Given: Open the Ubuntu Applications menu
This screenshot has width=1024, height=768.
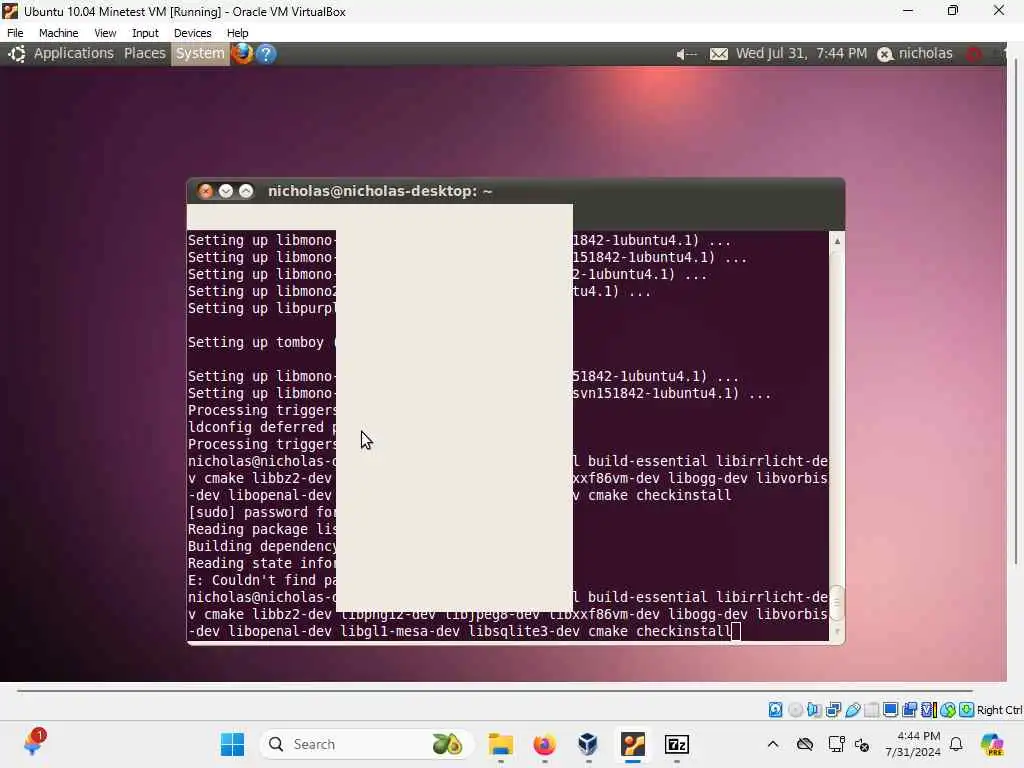Looking at the screenshot, I should pyautogui.click(x=73, y=54).
